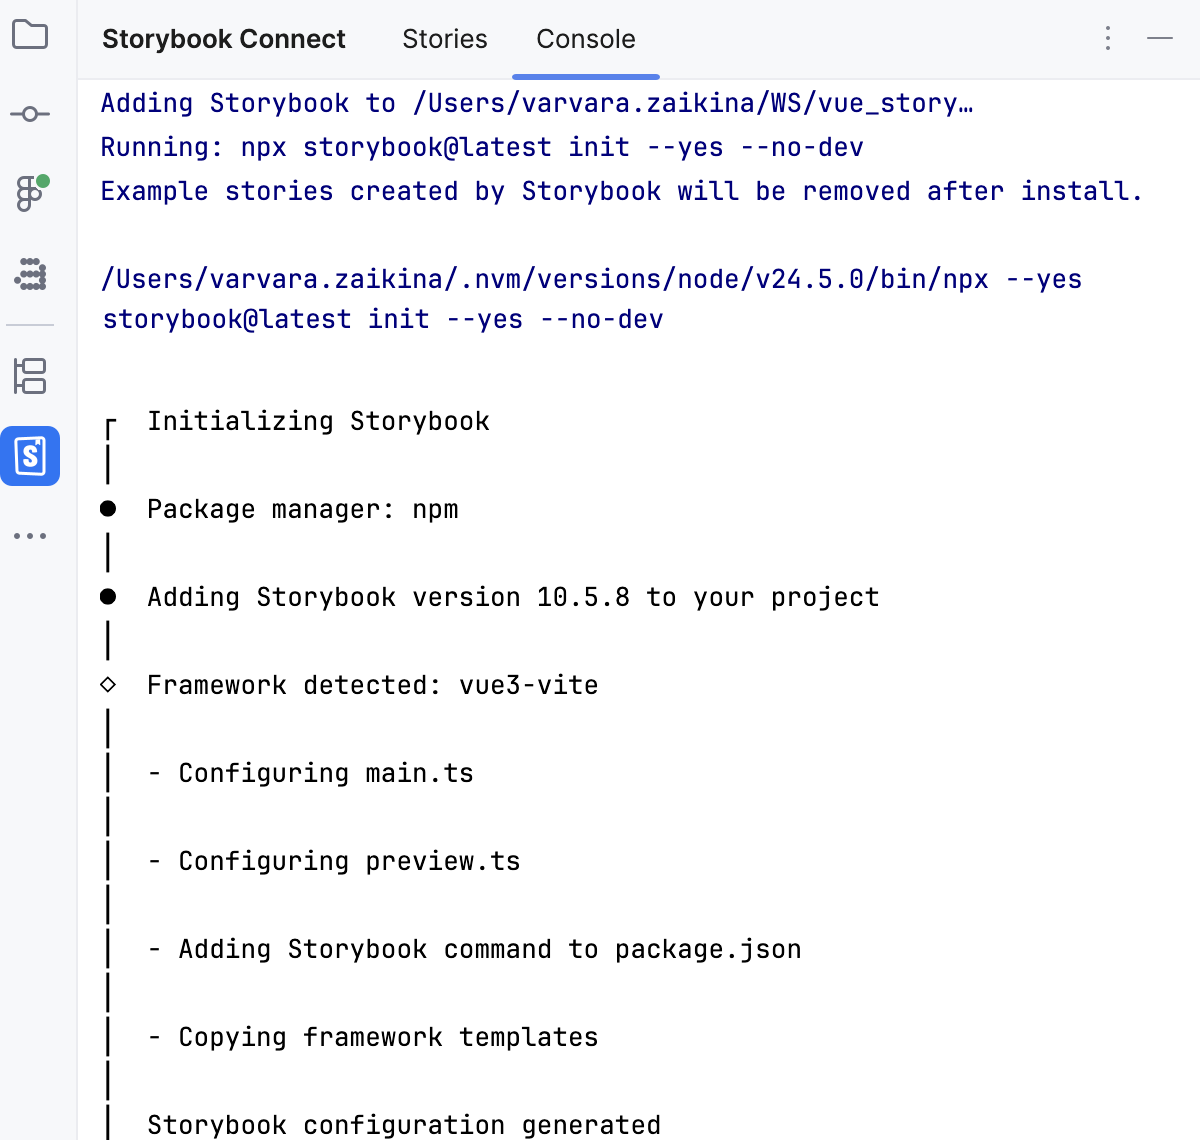Show more tool windows ellipsis
This screenshot has width=1200, height=1140.
(30, 537)
